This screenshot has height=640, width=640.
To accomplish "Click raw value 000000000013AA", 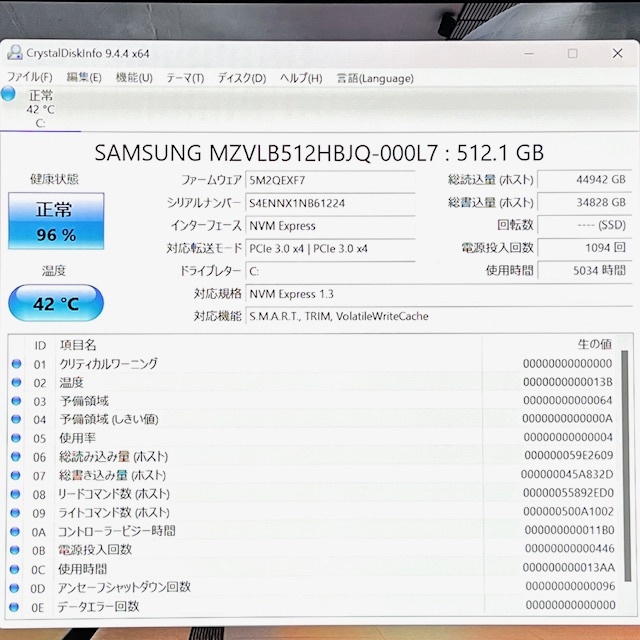I will (x=569, y=567).
